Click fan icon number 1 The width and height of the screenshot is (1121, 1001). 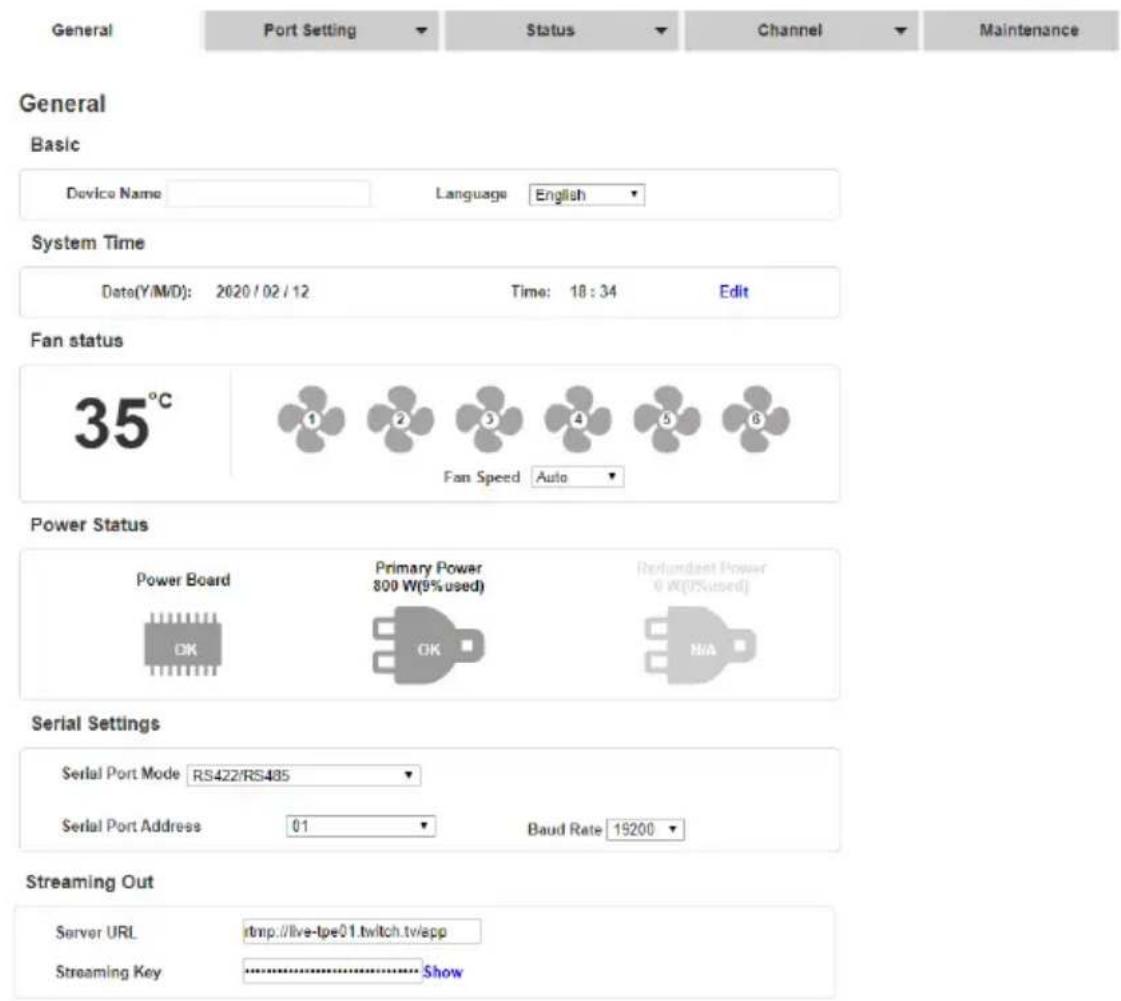(311, 419)
